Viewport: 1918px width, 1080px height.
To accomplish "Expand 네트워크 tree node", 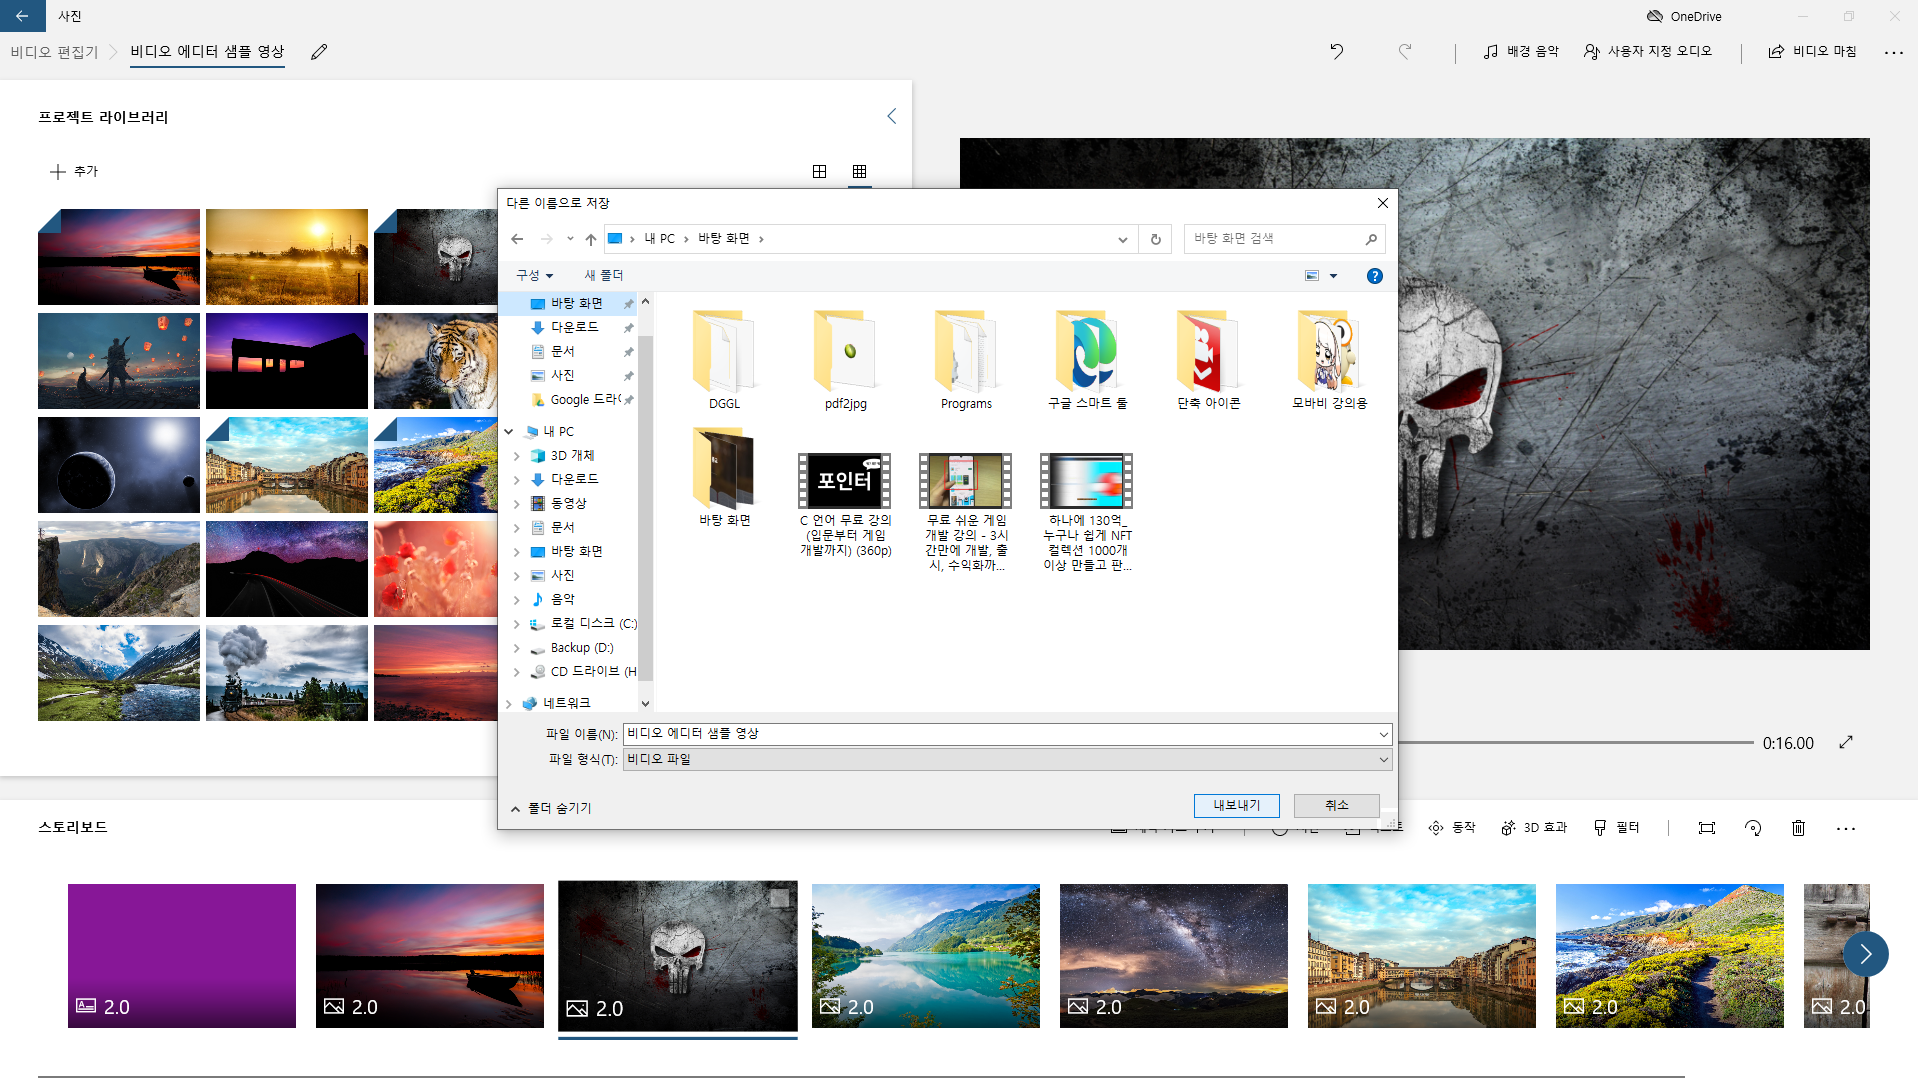I will [x=509, y=703].
